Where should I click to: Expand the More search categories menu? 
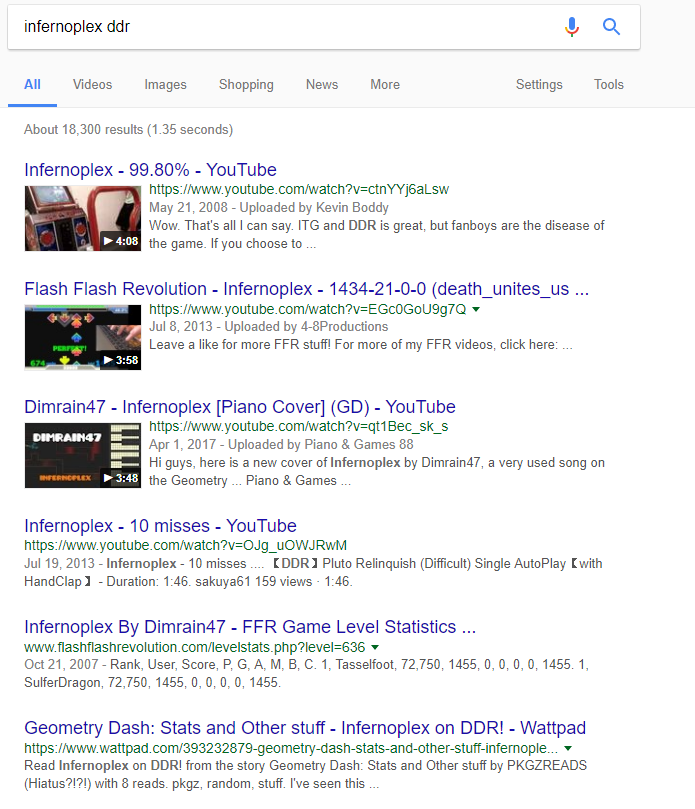coord(385,85)
